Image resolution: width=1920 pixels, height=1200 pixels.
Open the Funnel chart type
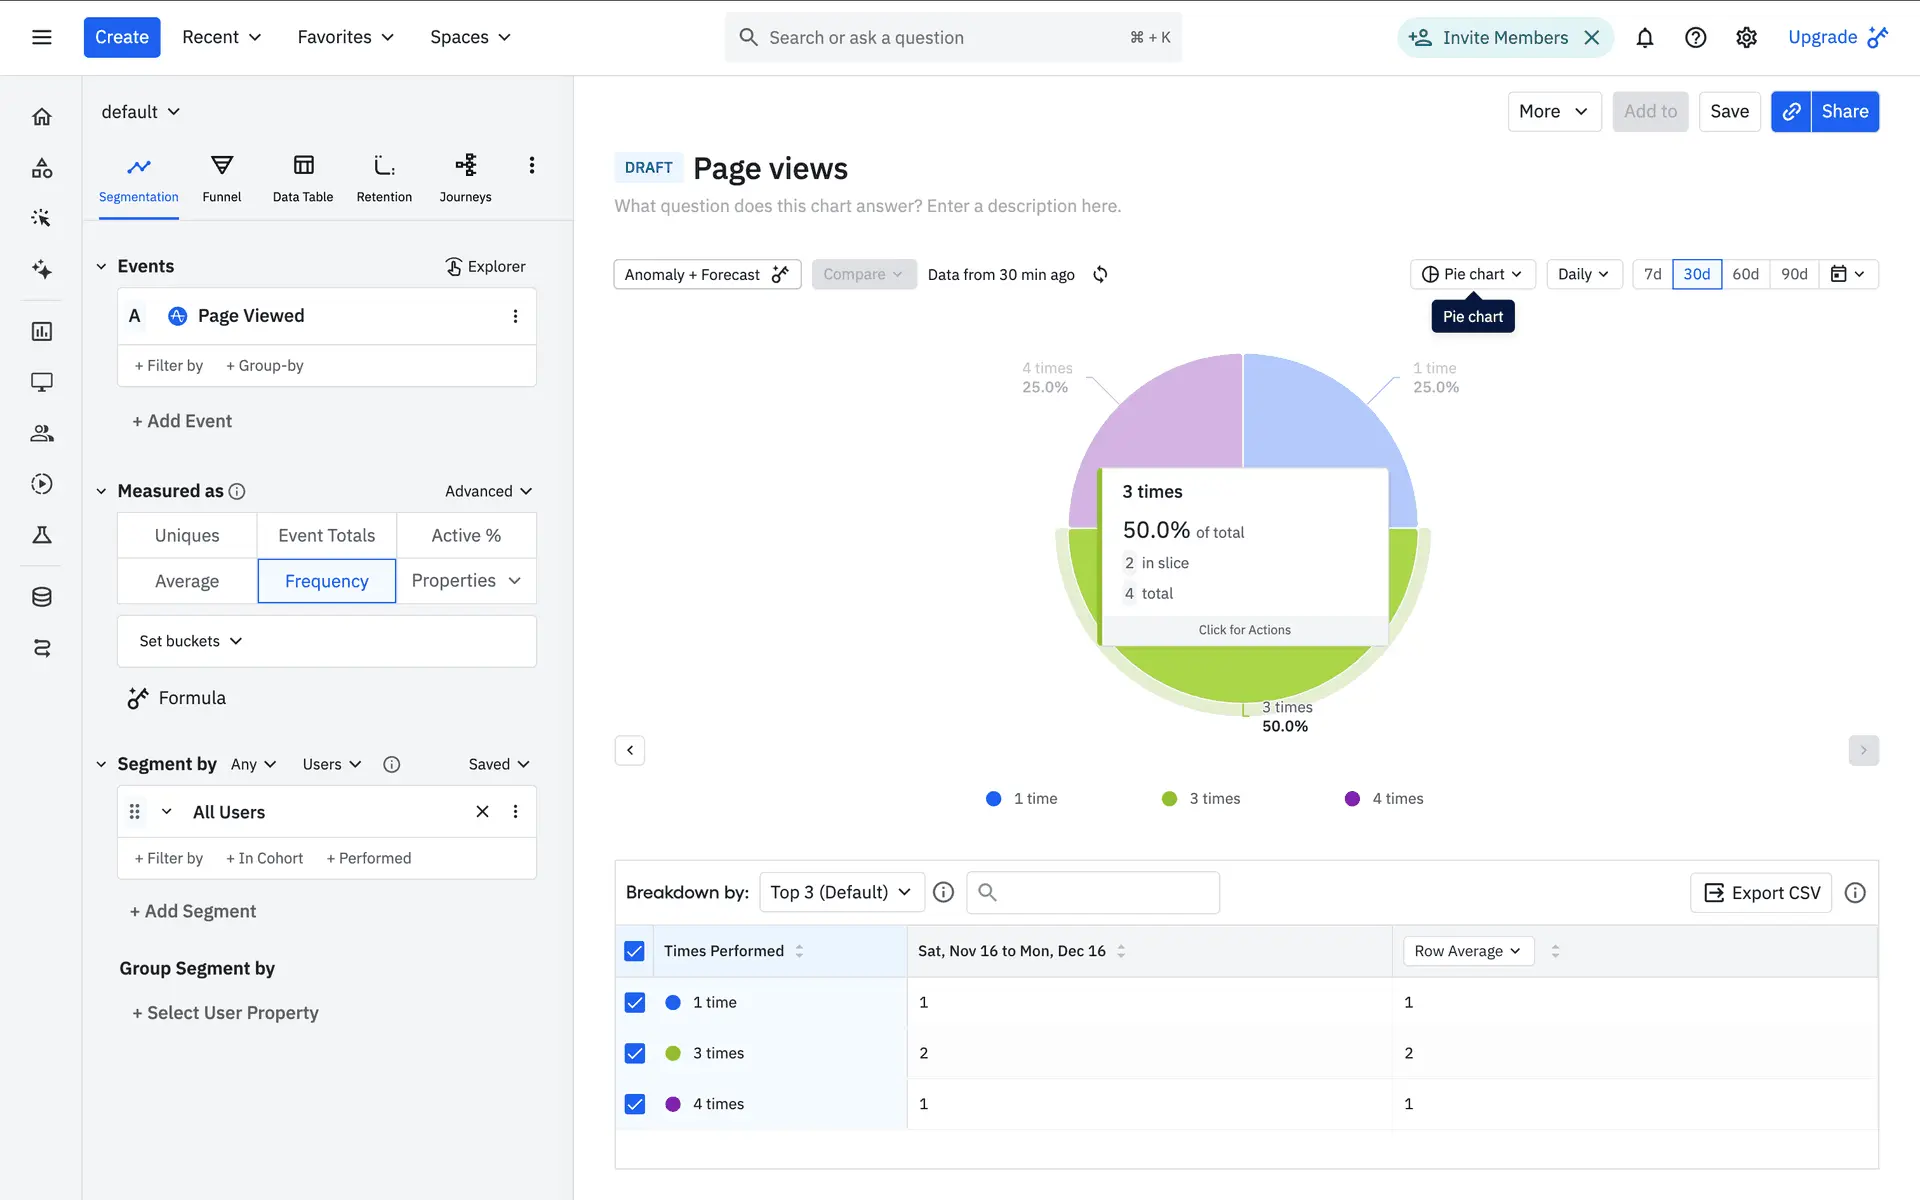221,178
